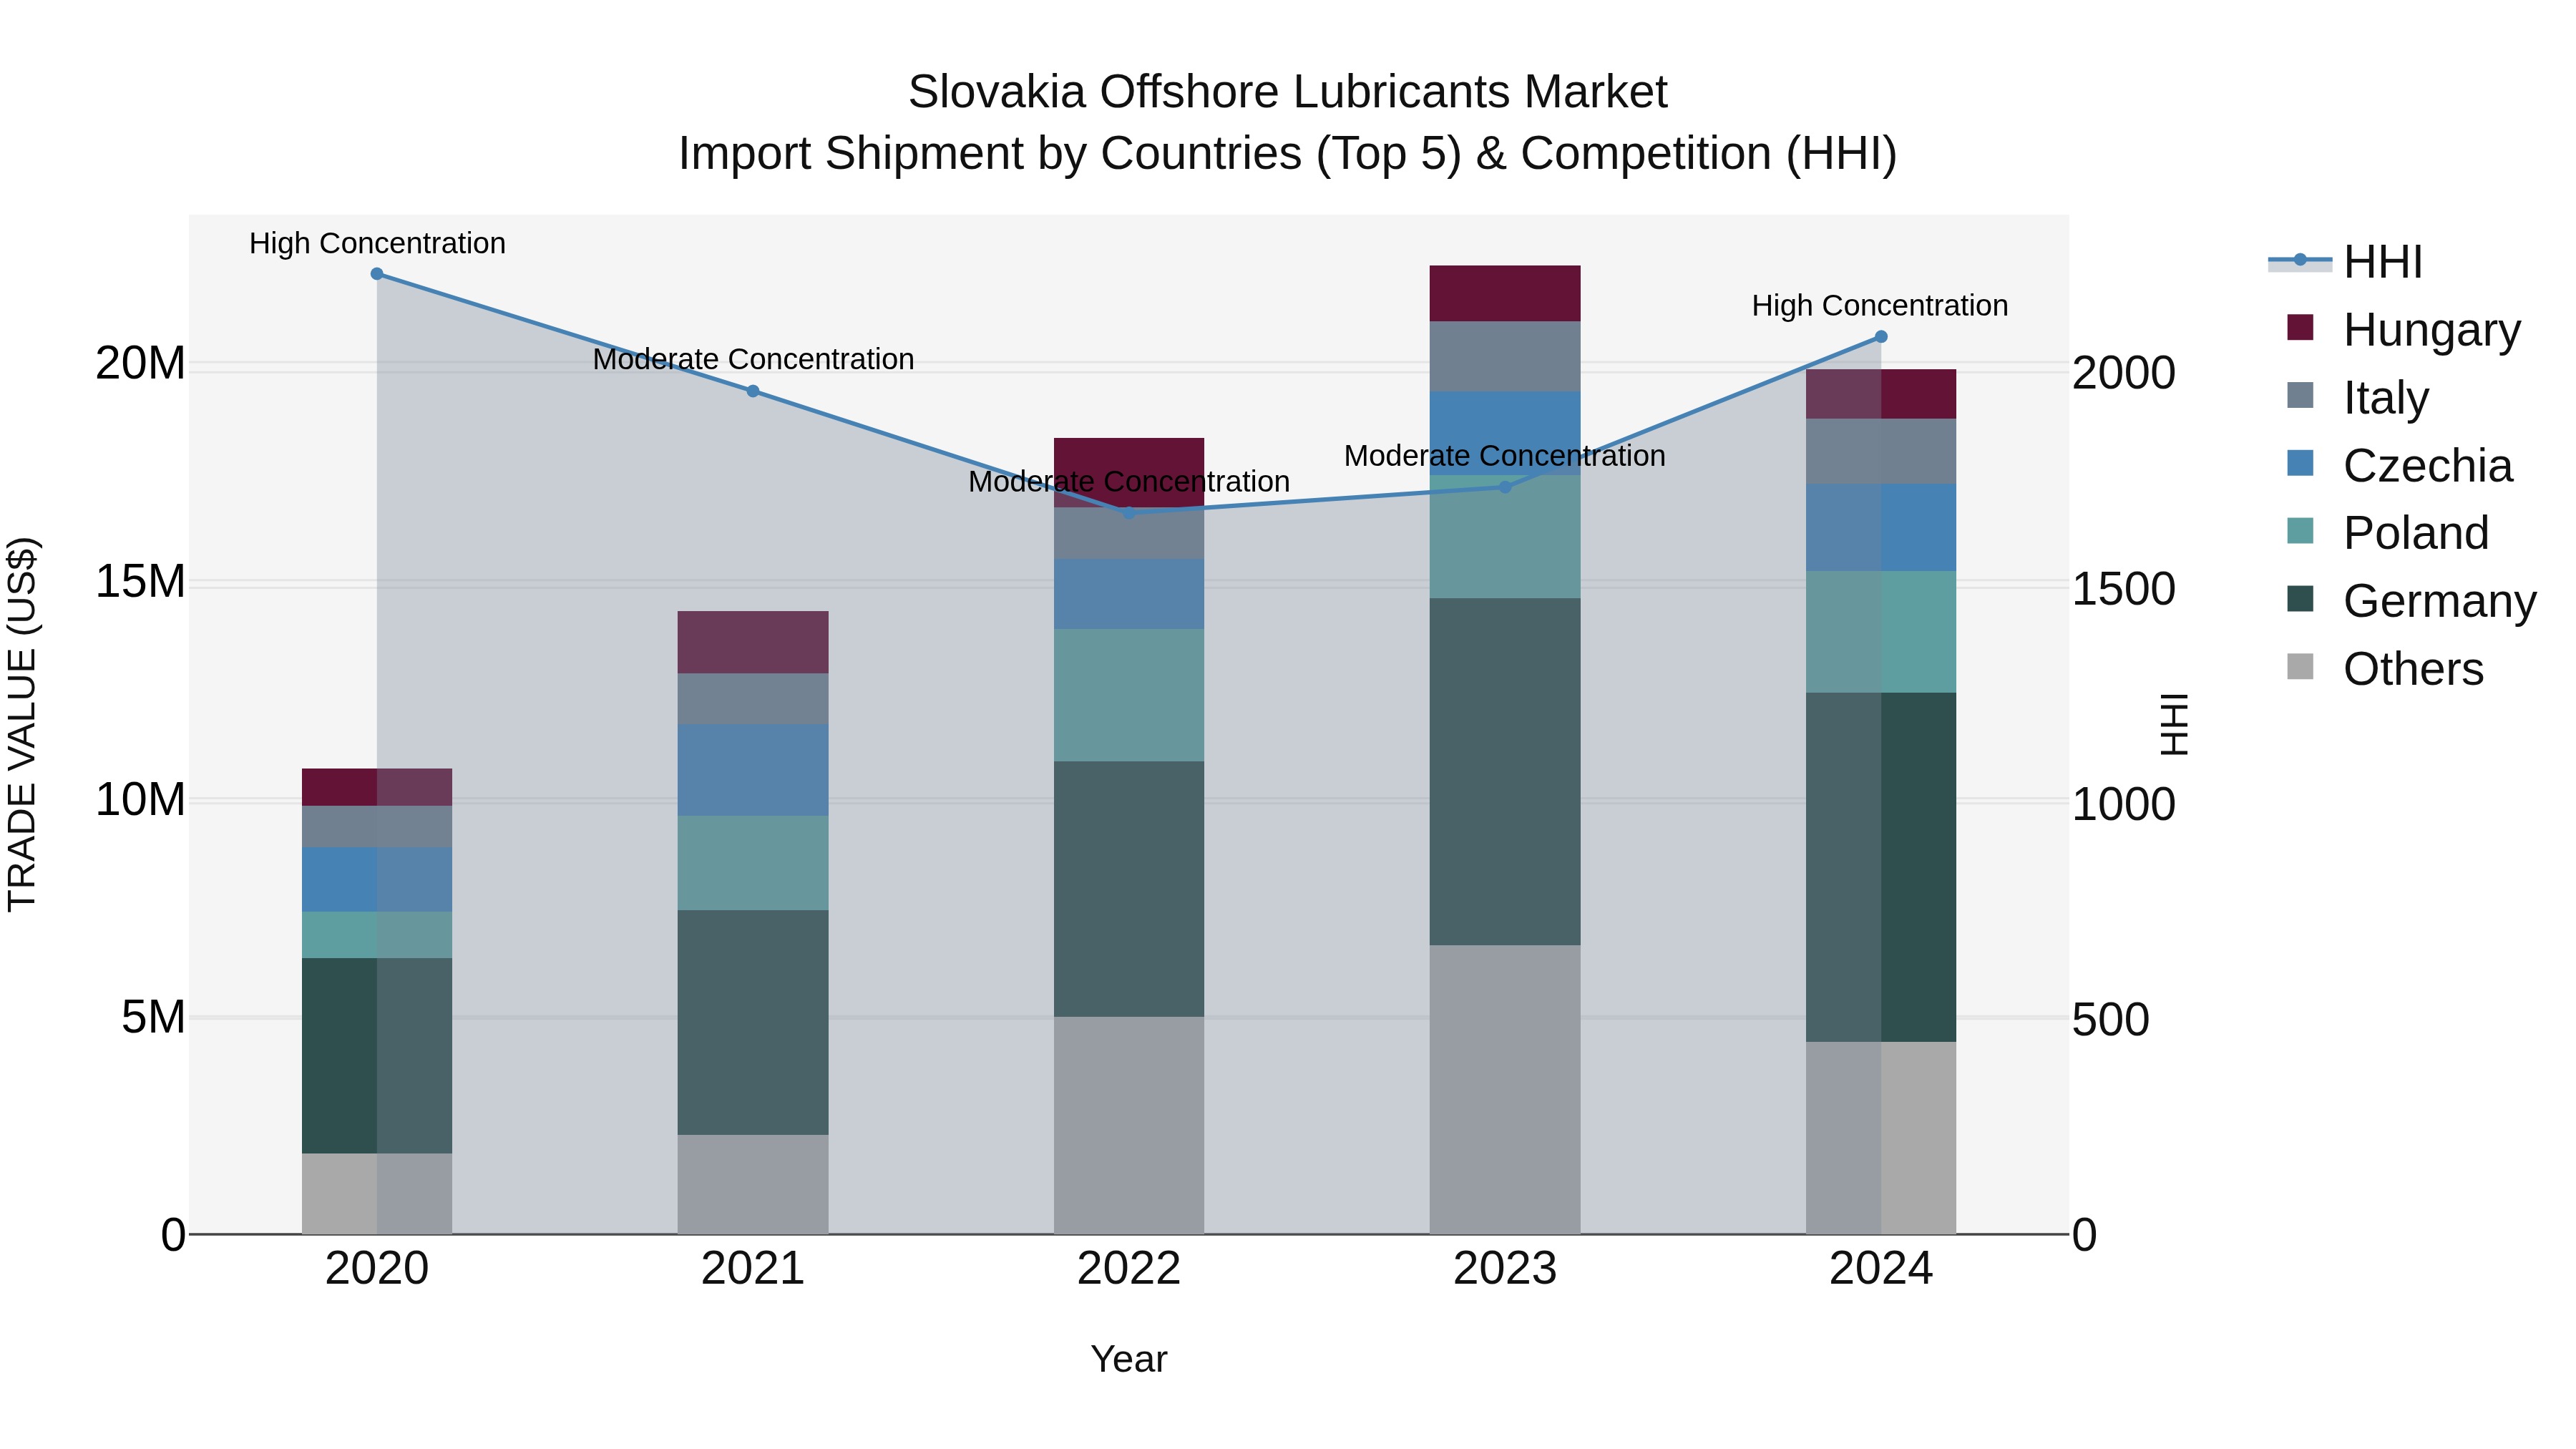Image resolution: width=2576 pixels, height=1449 pixels.
Task: Click the Hungary segment of 2021 bar
Action: point(753,643)
